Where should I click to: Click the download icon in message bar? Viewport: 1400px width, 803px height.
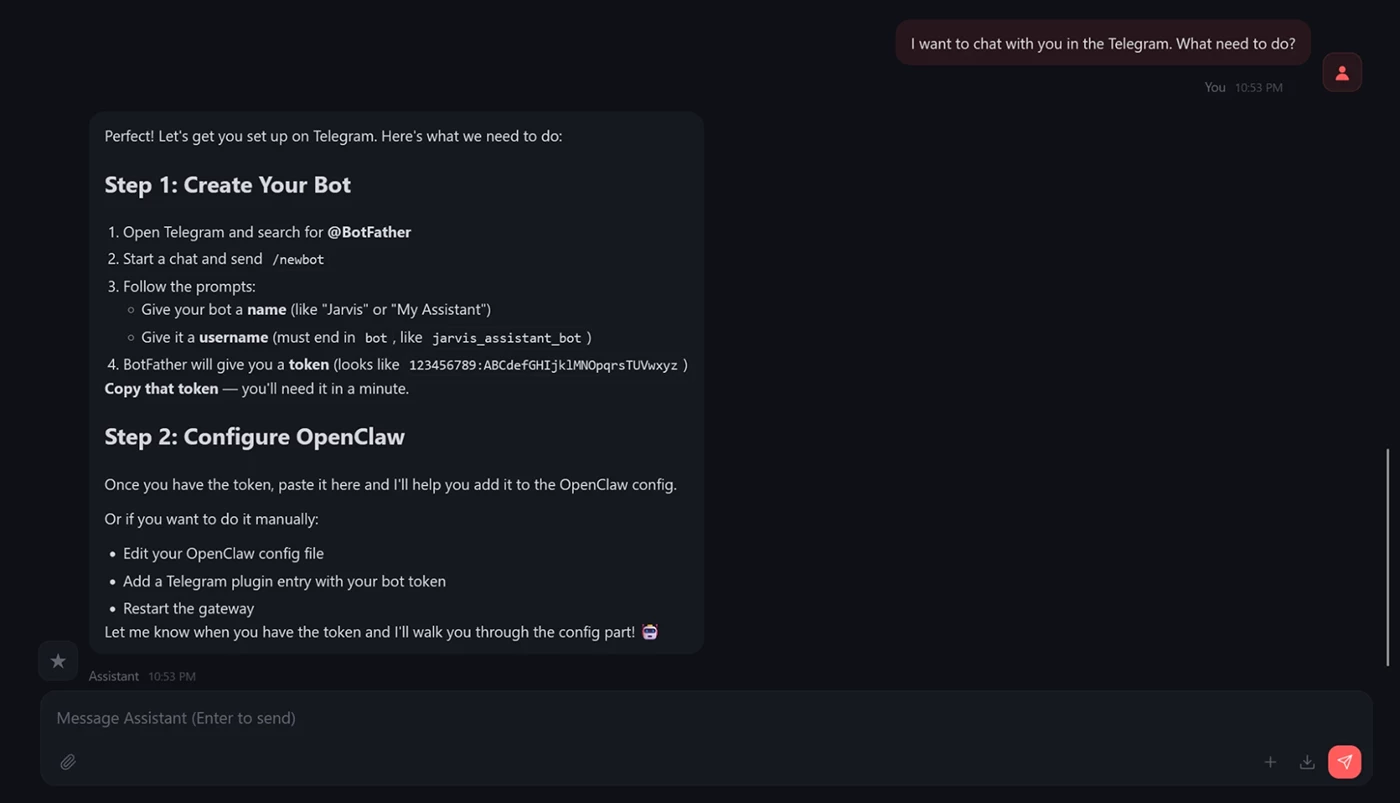click(1307, 762)
